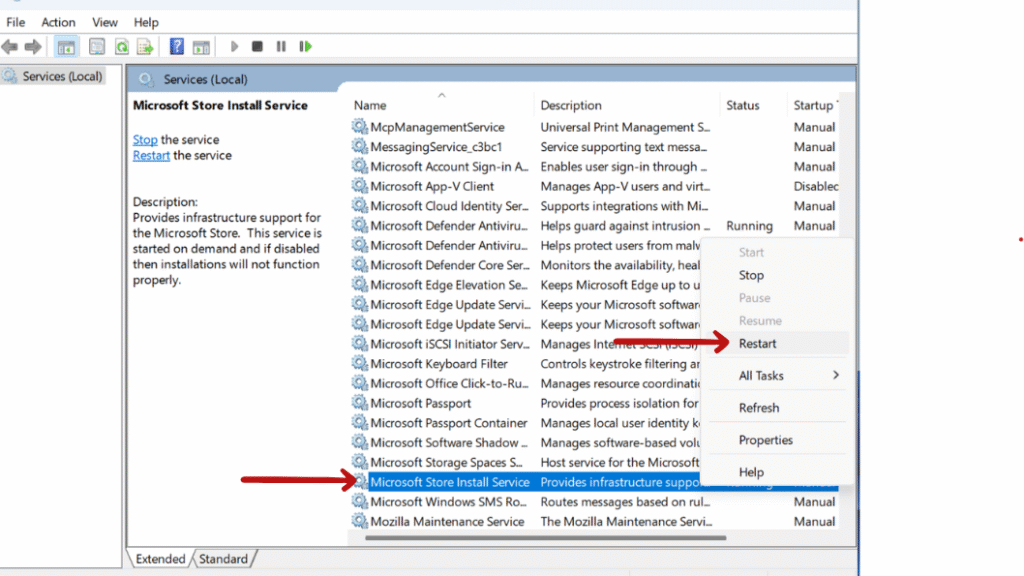1024x576 pixels.
Task: Sort by the Startup Type column header
Action: point(814,105)
